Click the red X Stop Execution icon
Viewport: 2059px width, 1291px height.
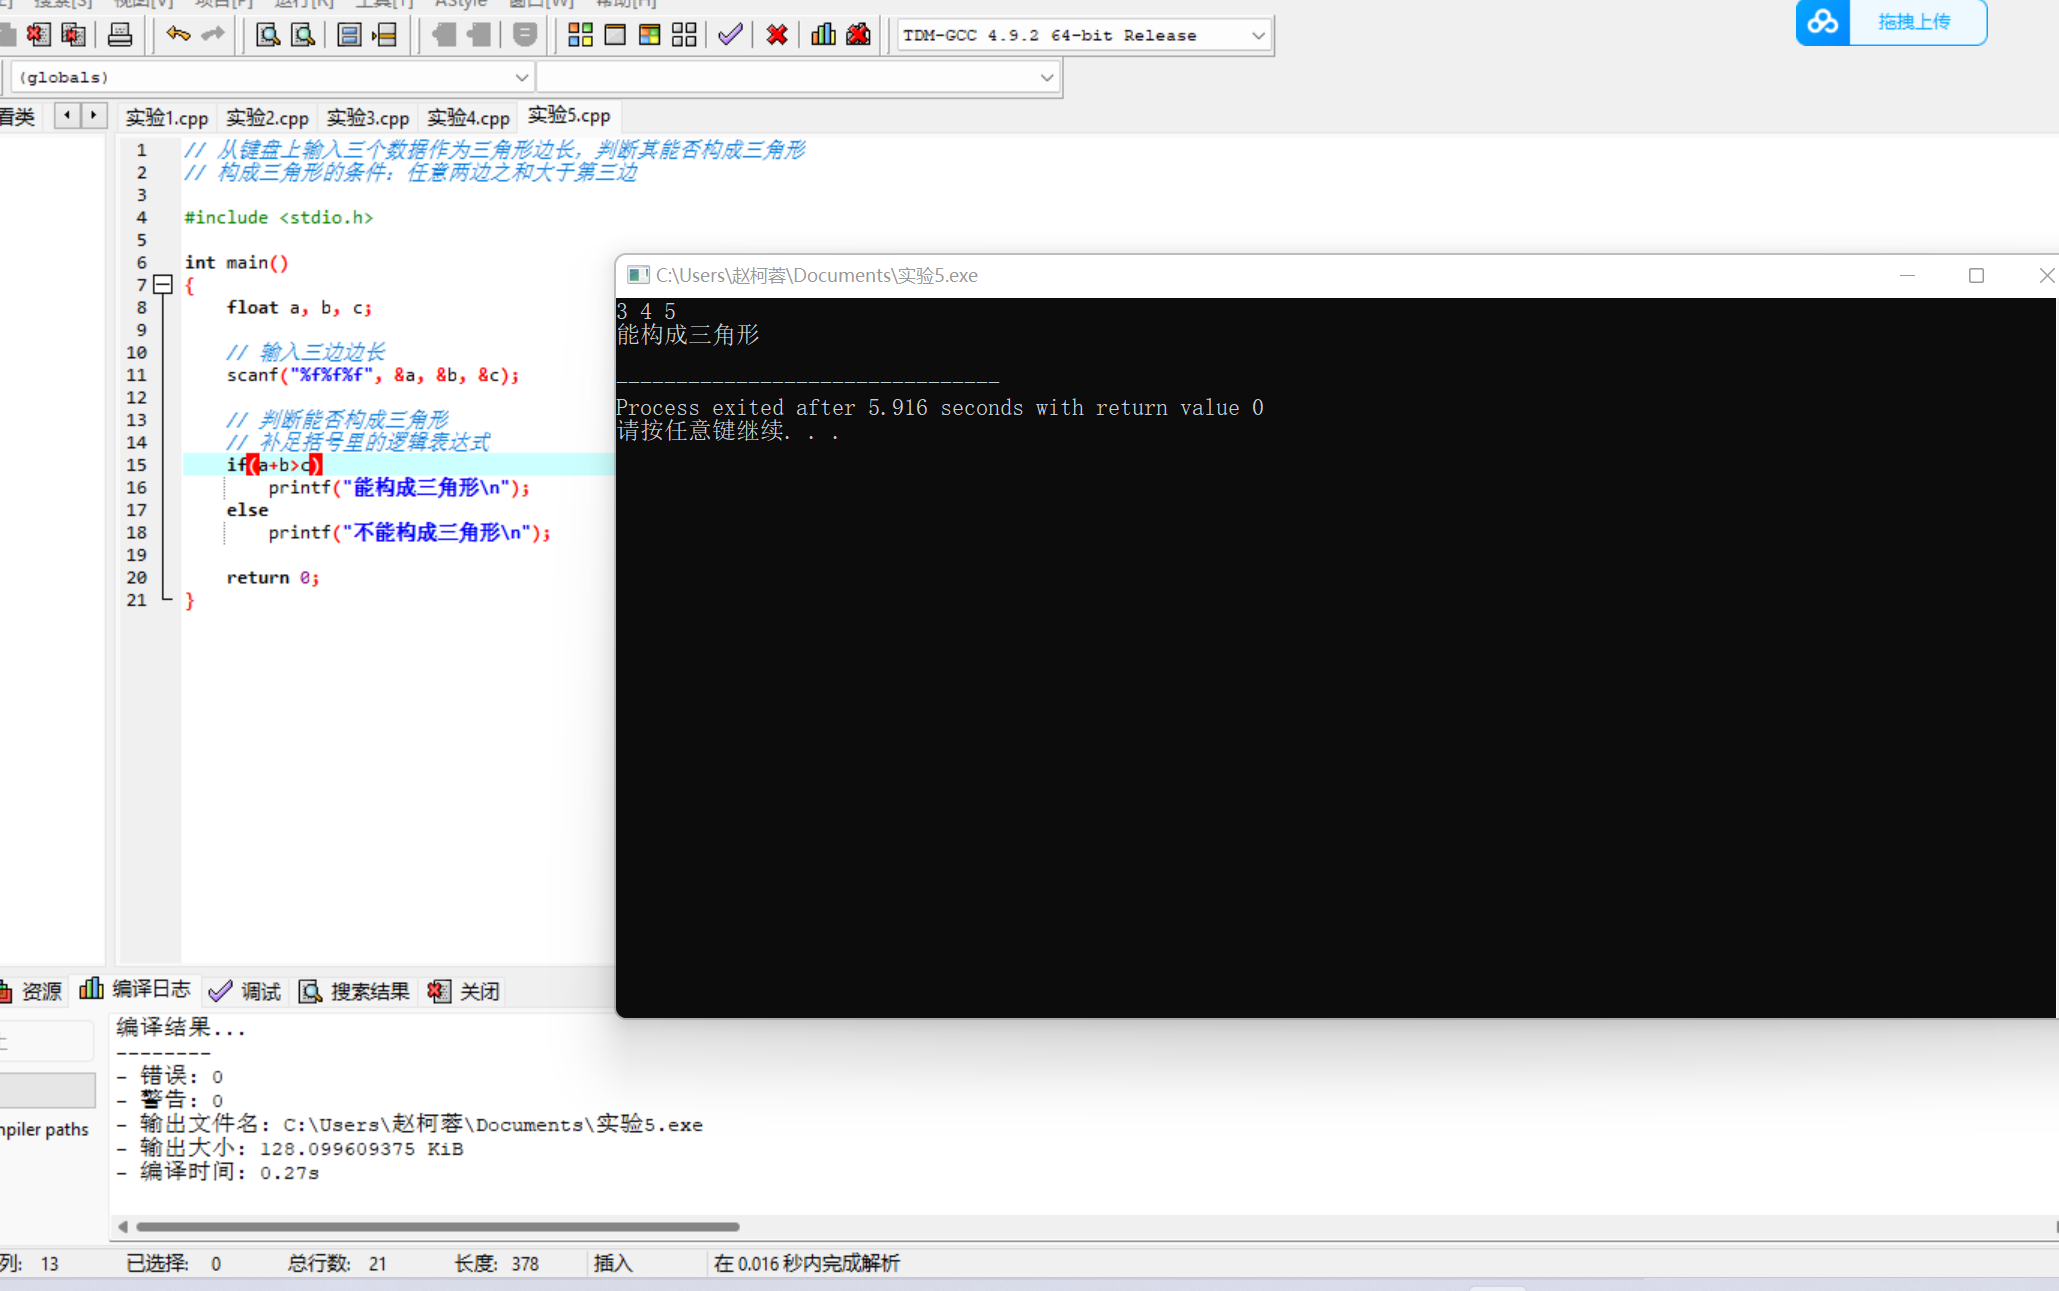pyautogui.click(x=776, y=35)
